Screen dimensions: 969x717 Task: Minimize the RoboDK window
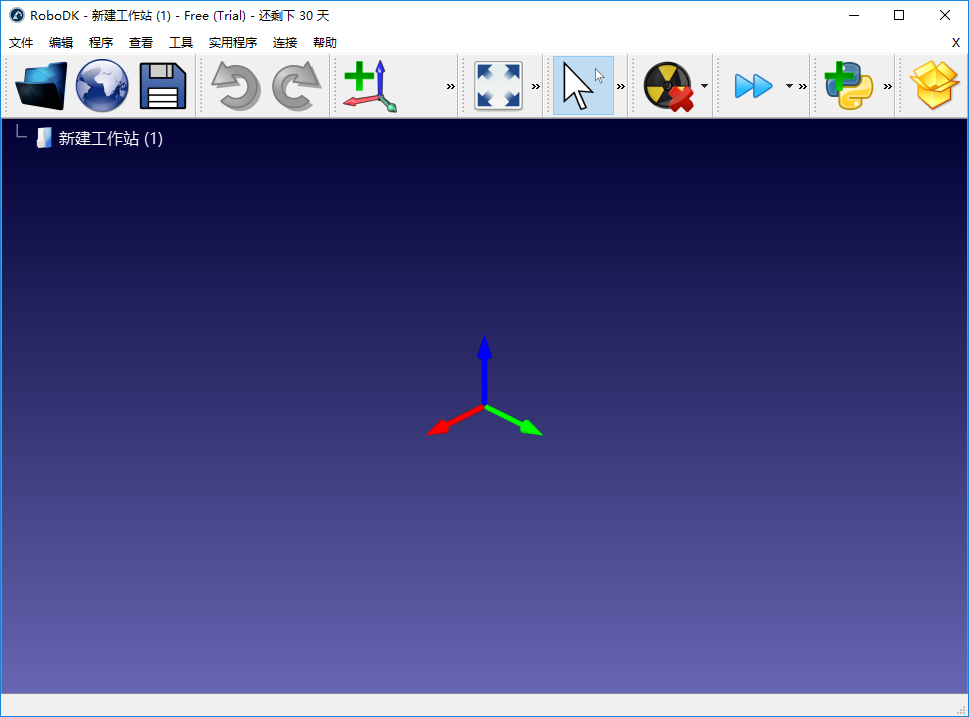click(854, 15)
